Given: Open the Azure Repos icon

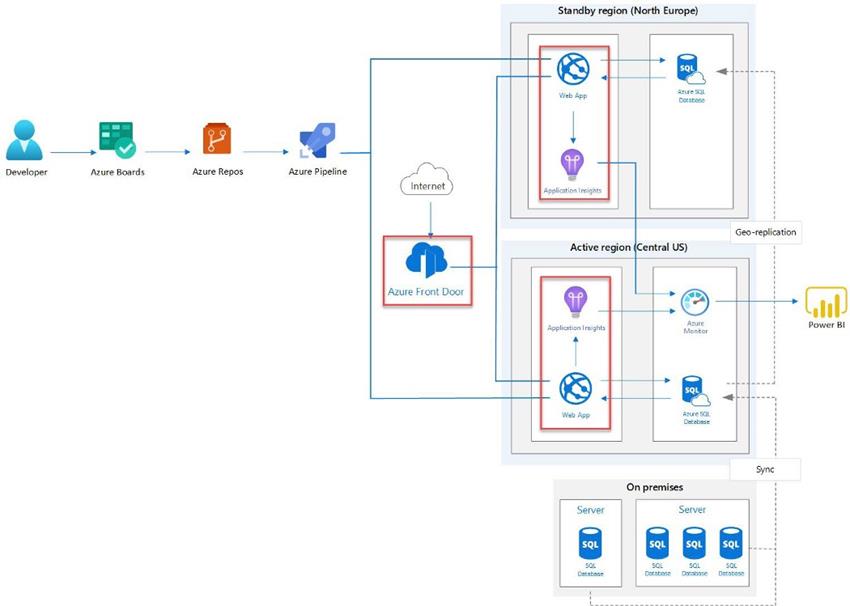Looking at the screenshot, I should pyautogui.click(x=215, y=140).
